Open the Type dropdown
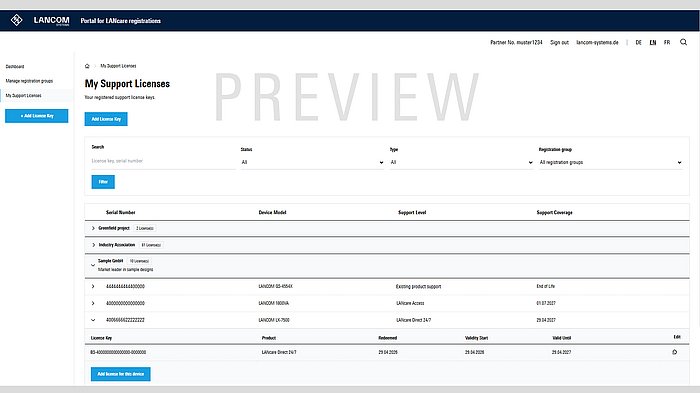The width and height of the screenshot is (700, 393). tap(461, 162)
